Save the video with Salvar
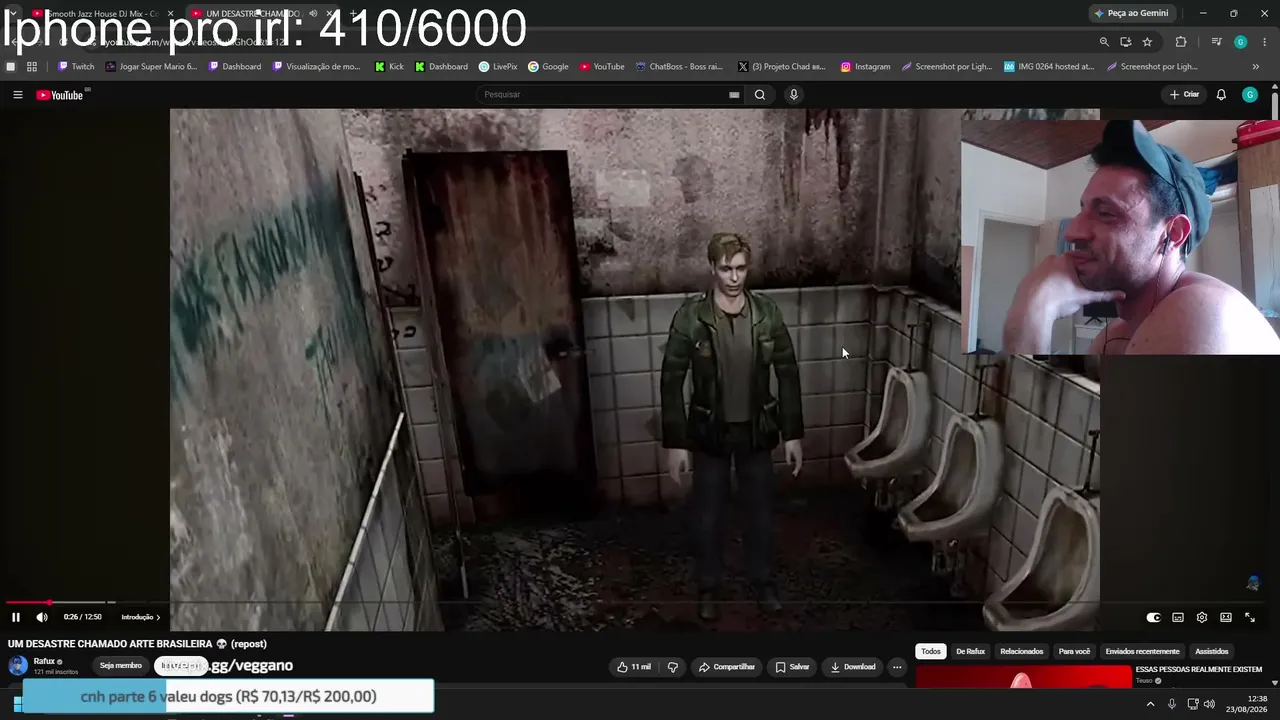Screen dimensions: 1280x720 click(793, 667)
